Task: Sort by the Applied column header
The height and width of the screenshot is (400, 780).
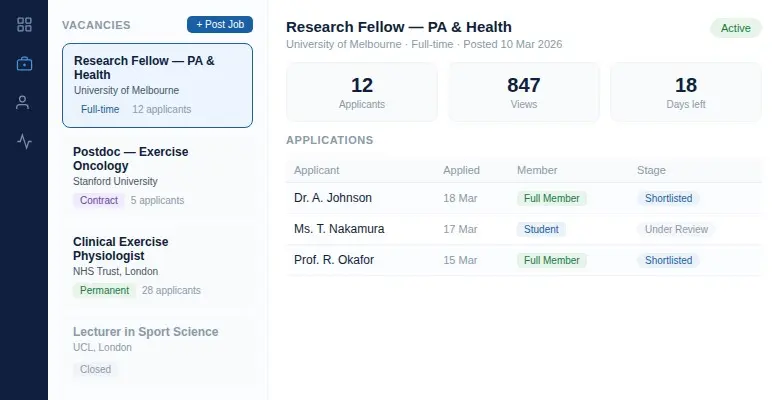Action: point(461,170)
